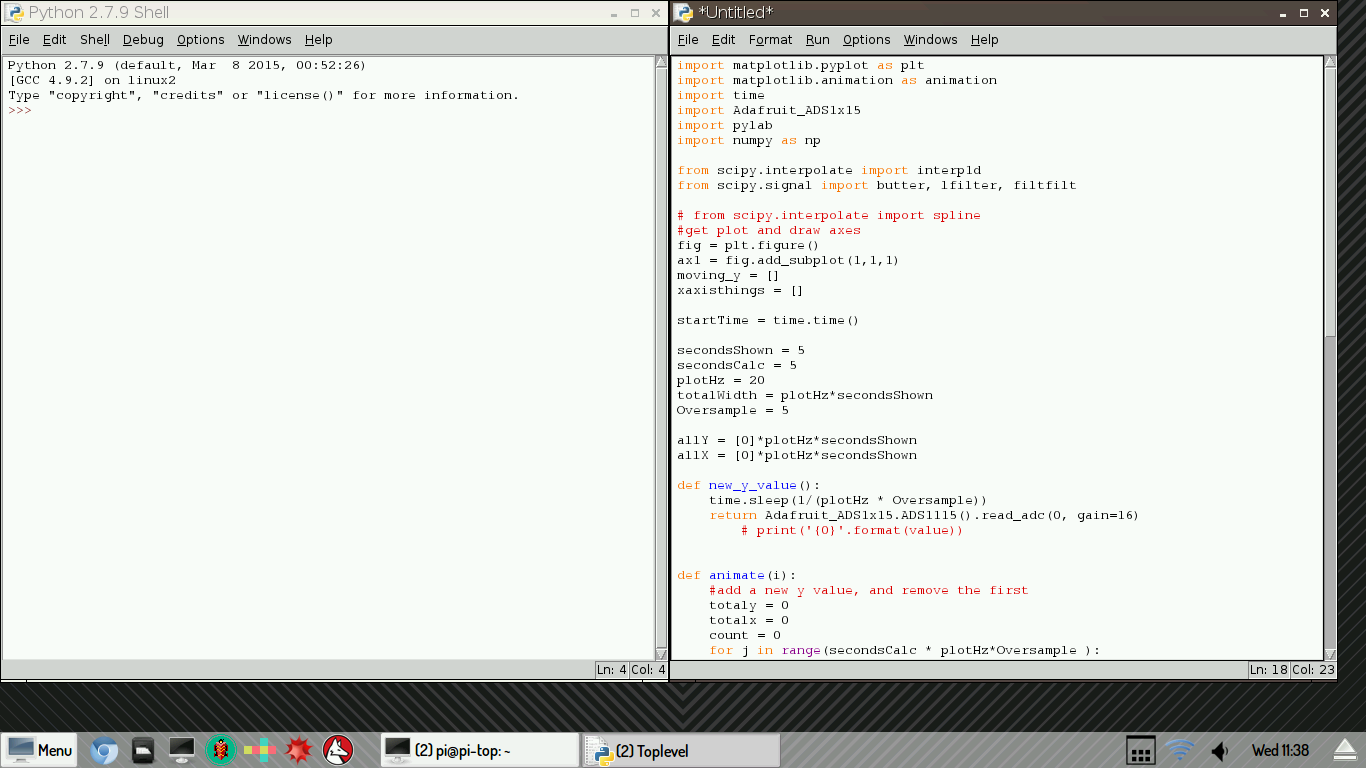Click the line 'Oversample = 5'
This screenshot has width=1366, height=768.
(x=733, y=410)
